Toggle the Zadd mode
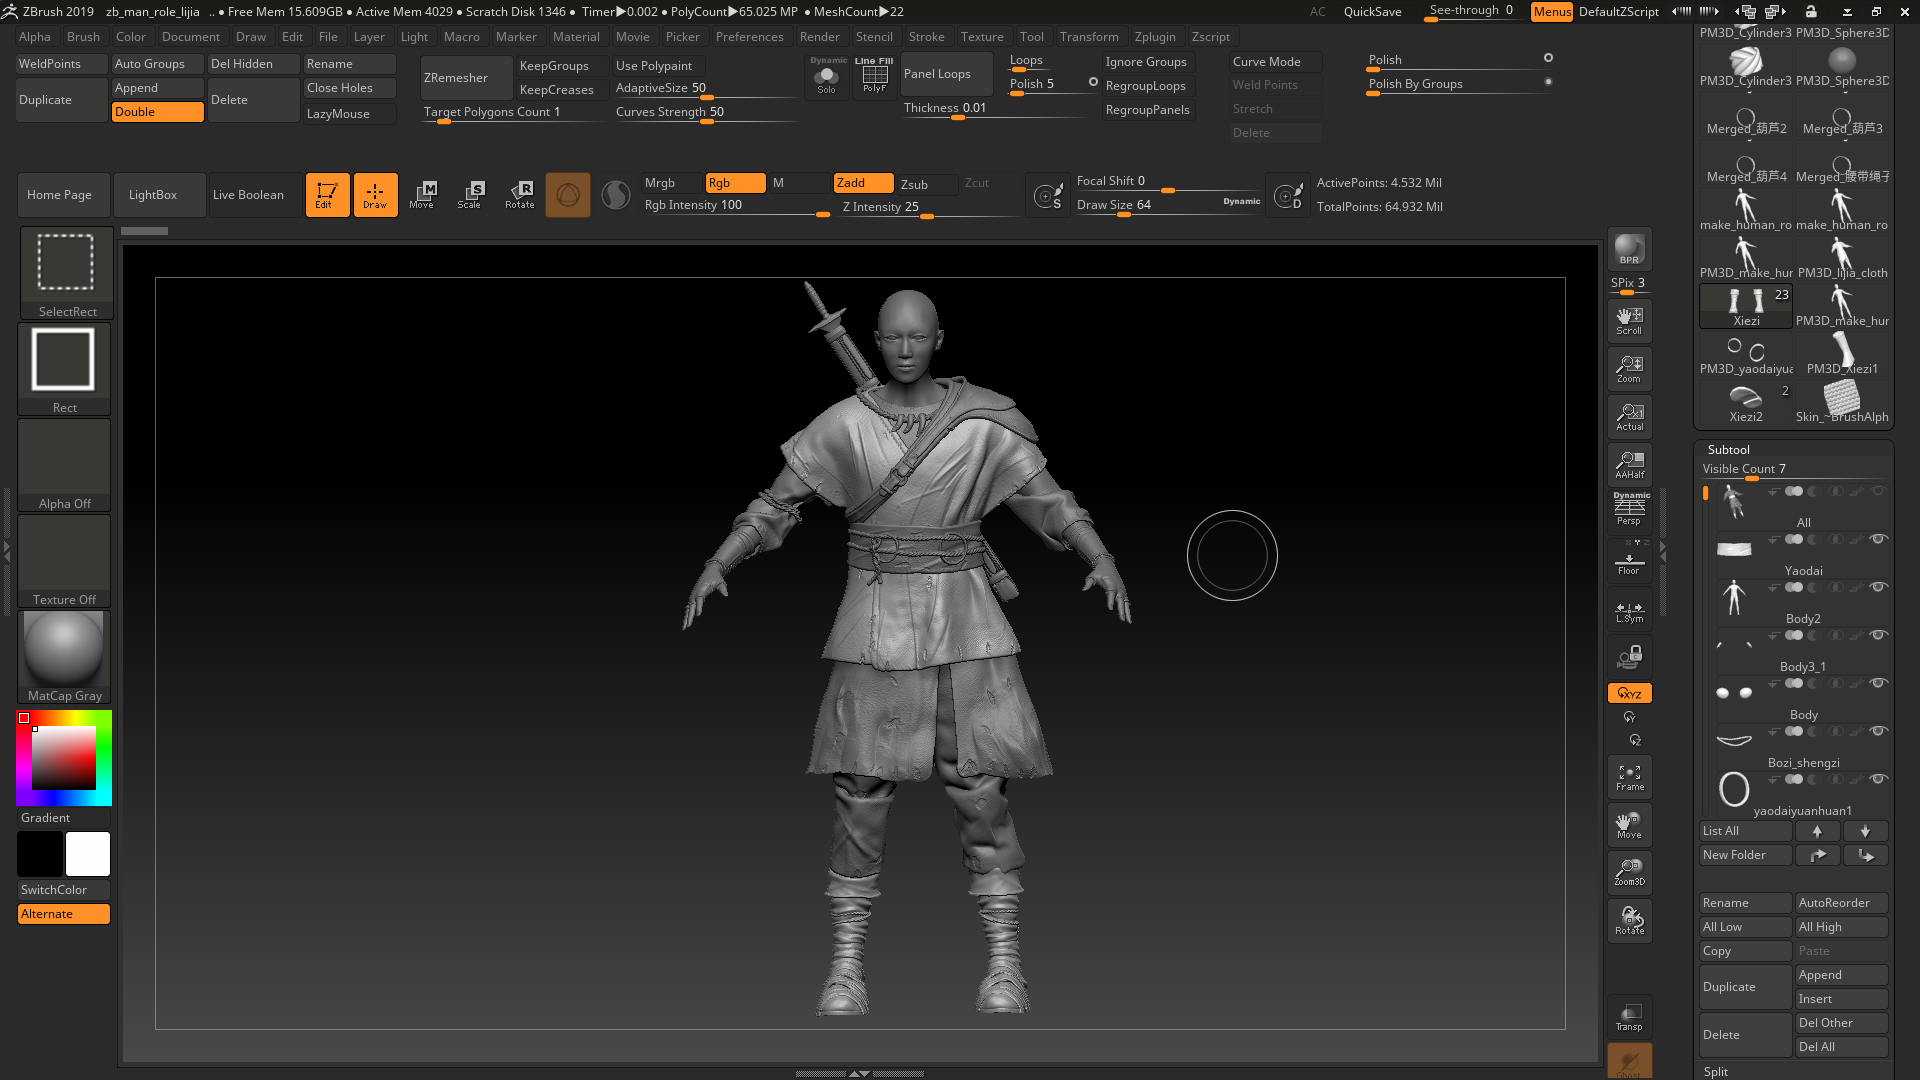The width and height of the screenshot is (1920, 1080). [x=863, y=183]
